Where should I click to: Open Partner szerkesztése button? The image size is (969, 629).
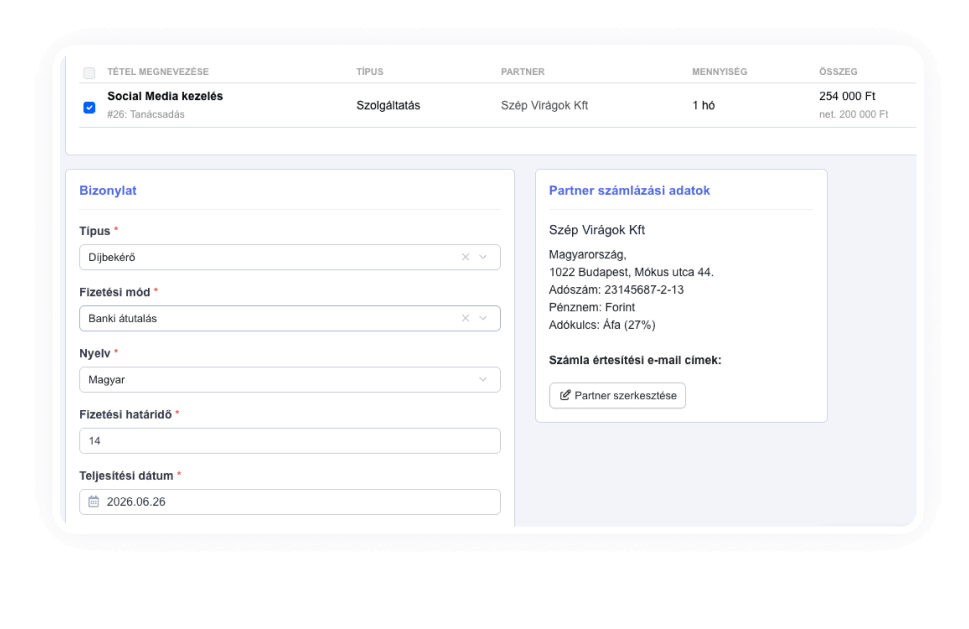click(x=617, y=395)
